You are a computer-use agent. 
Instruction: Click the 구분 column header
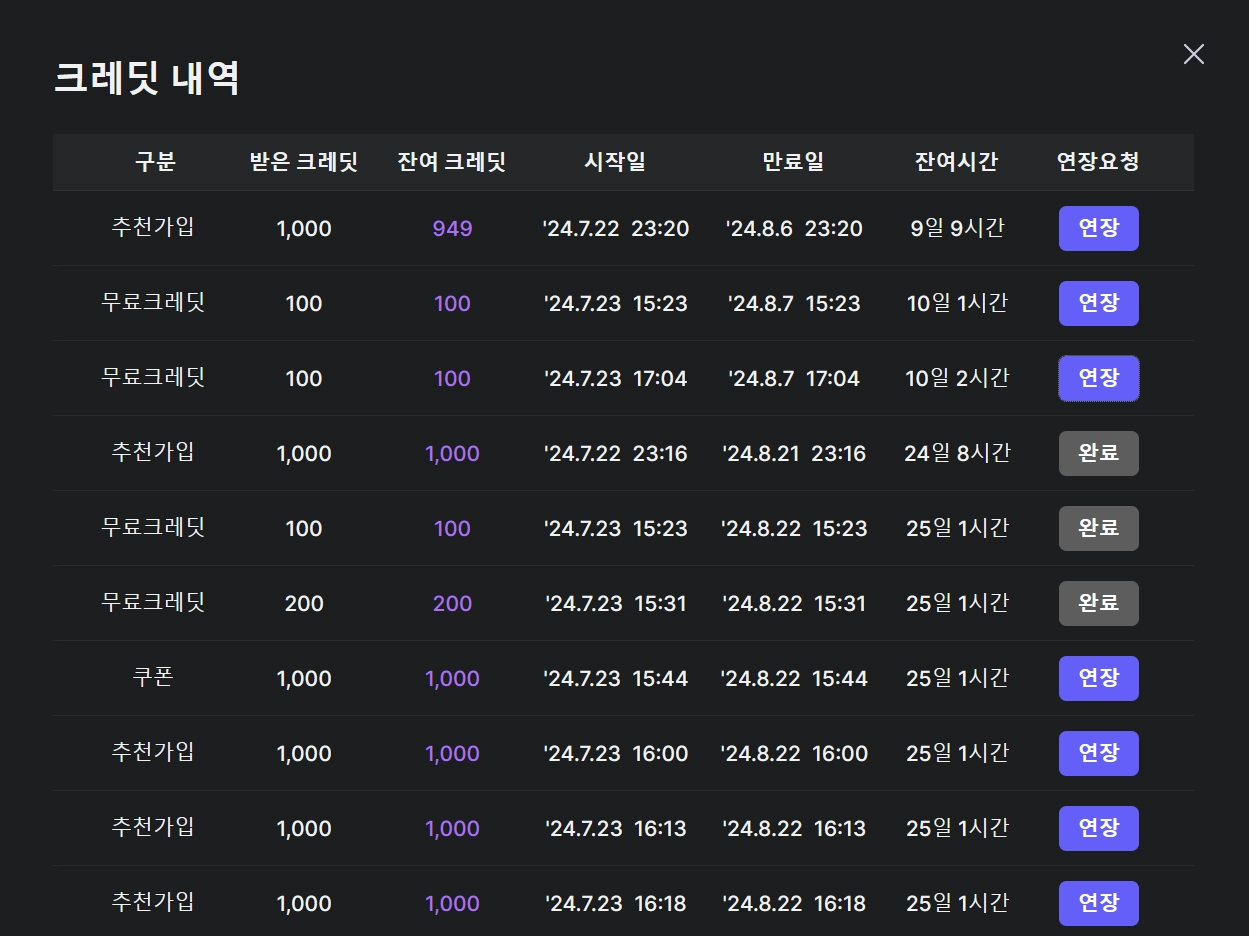[x=155, y=162]
